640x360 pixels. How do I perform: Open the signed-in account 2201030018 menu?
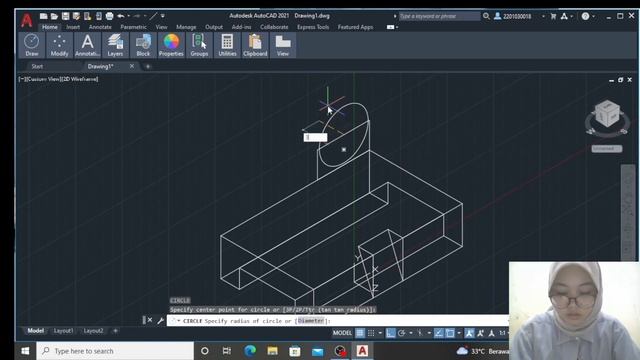point(517,16)
